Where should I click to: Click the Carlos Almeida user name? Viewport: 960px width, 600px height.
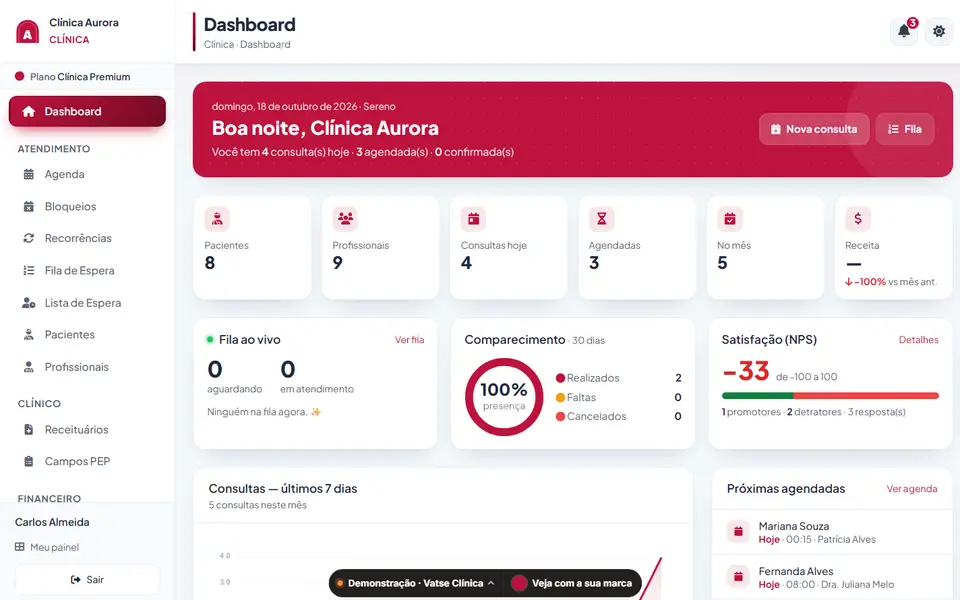click(52, 522)
